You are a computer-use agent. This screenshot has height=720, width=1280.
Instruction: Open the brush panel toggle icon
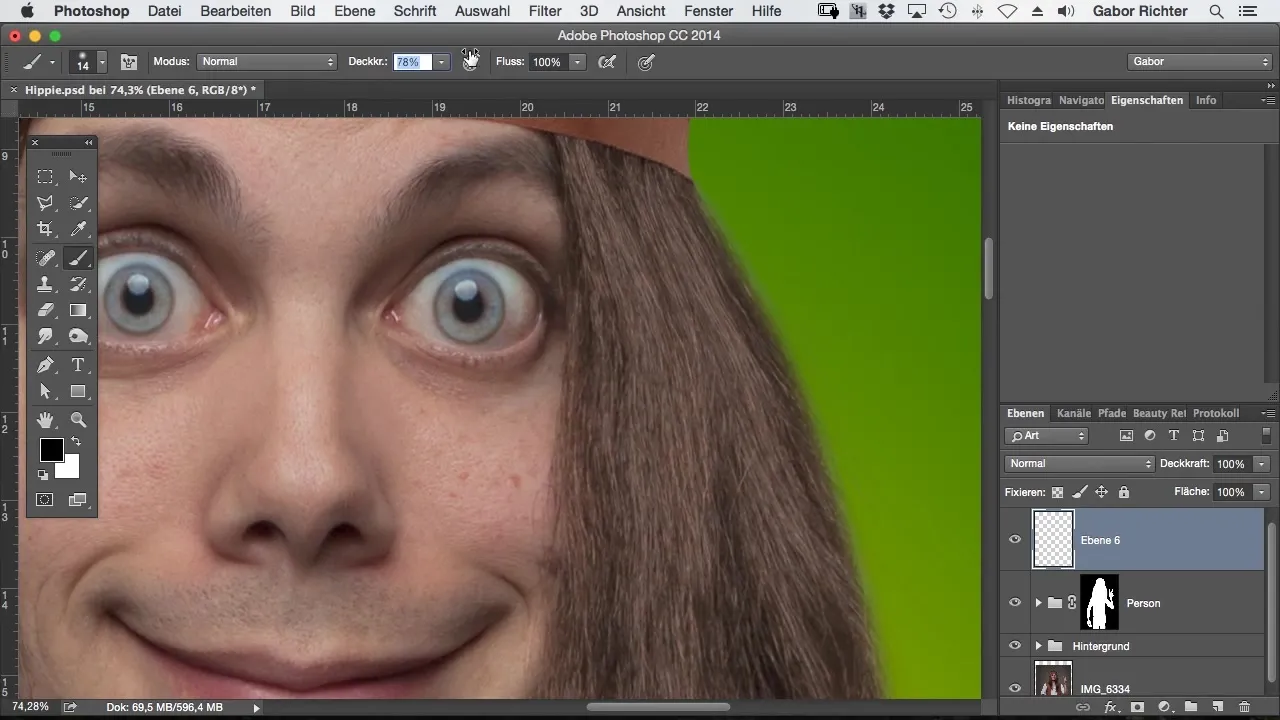(x=129, y=62)
